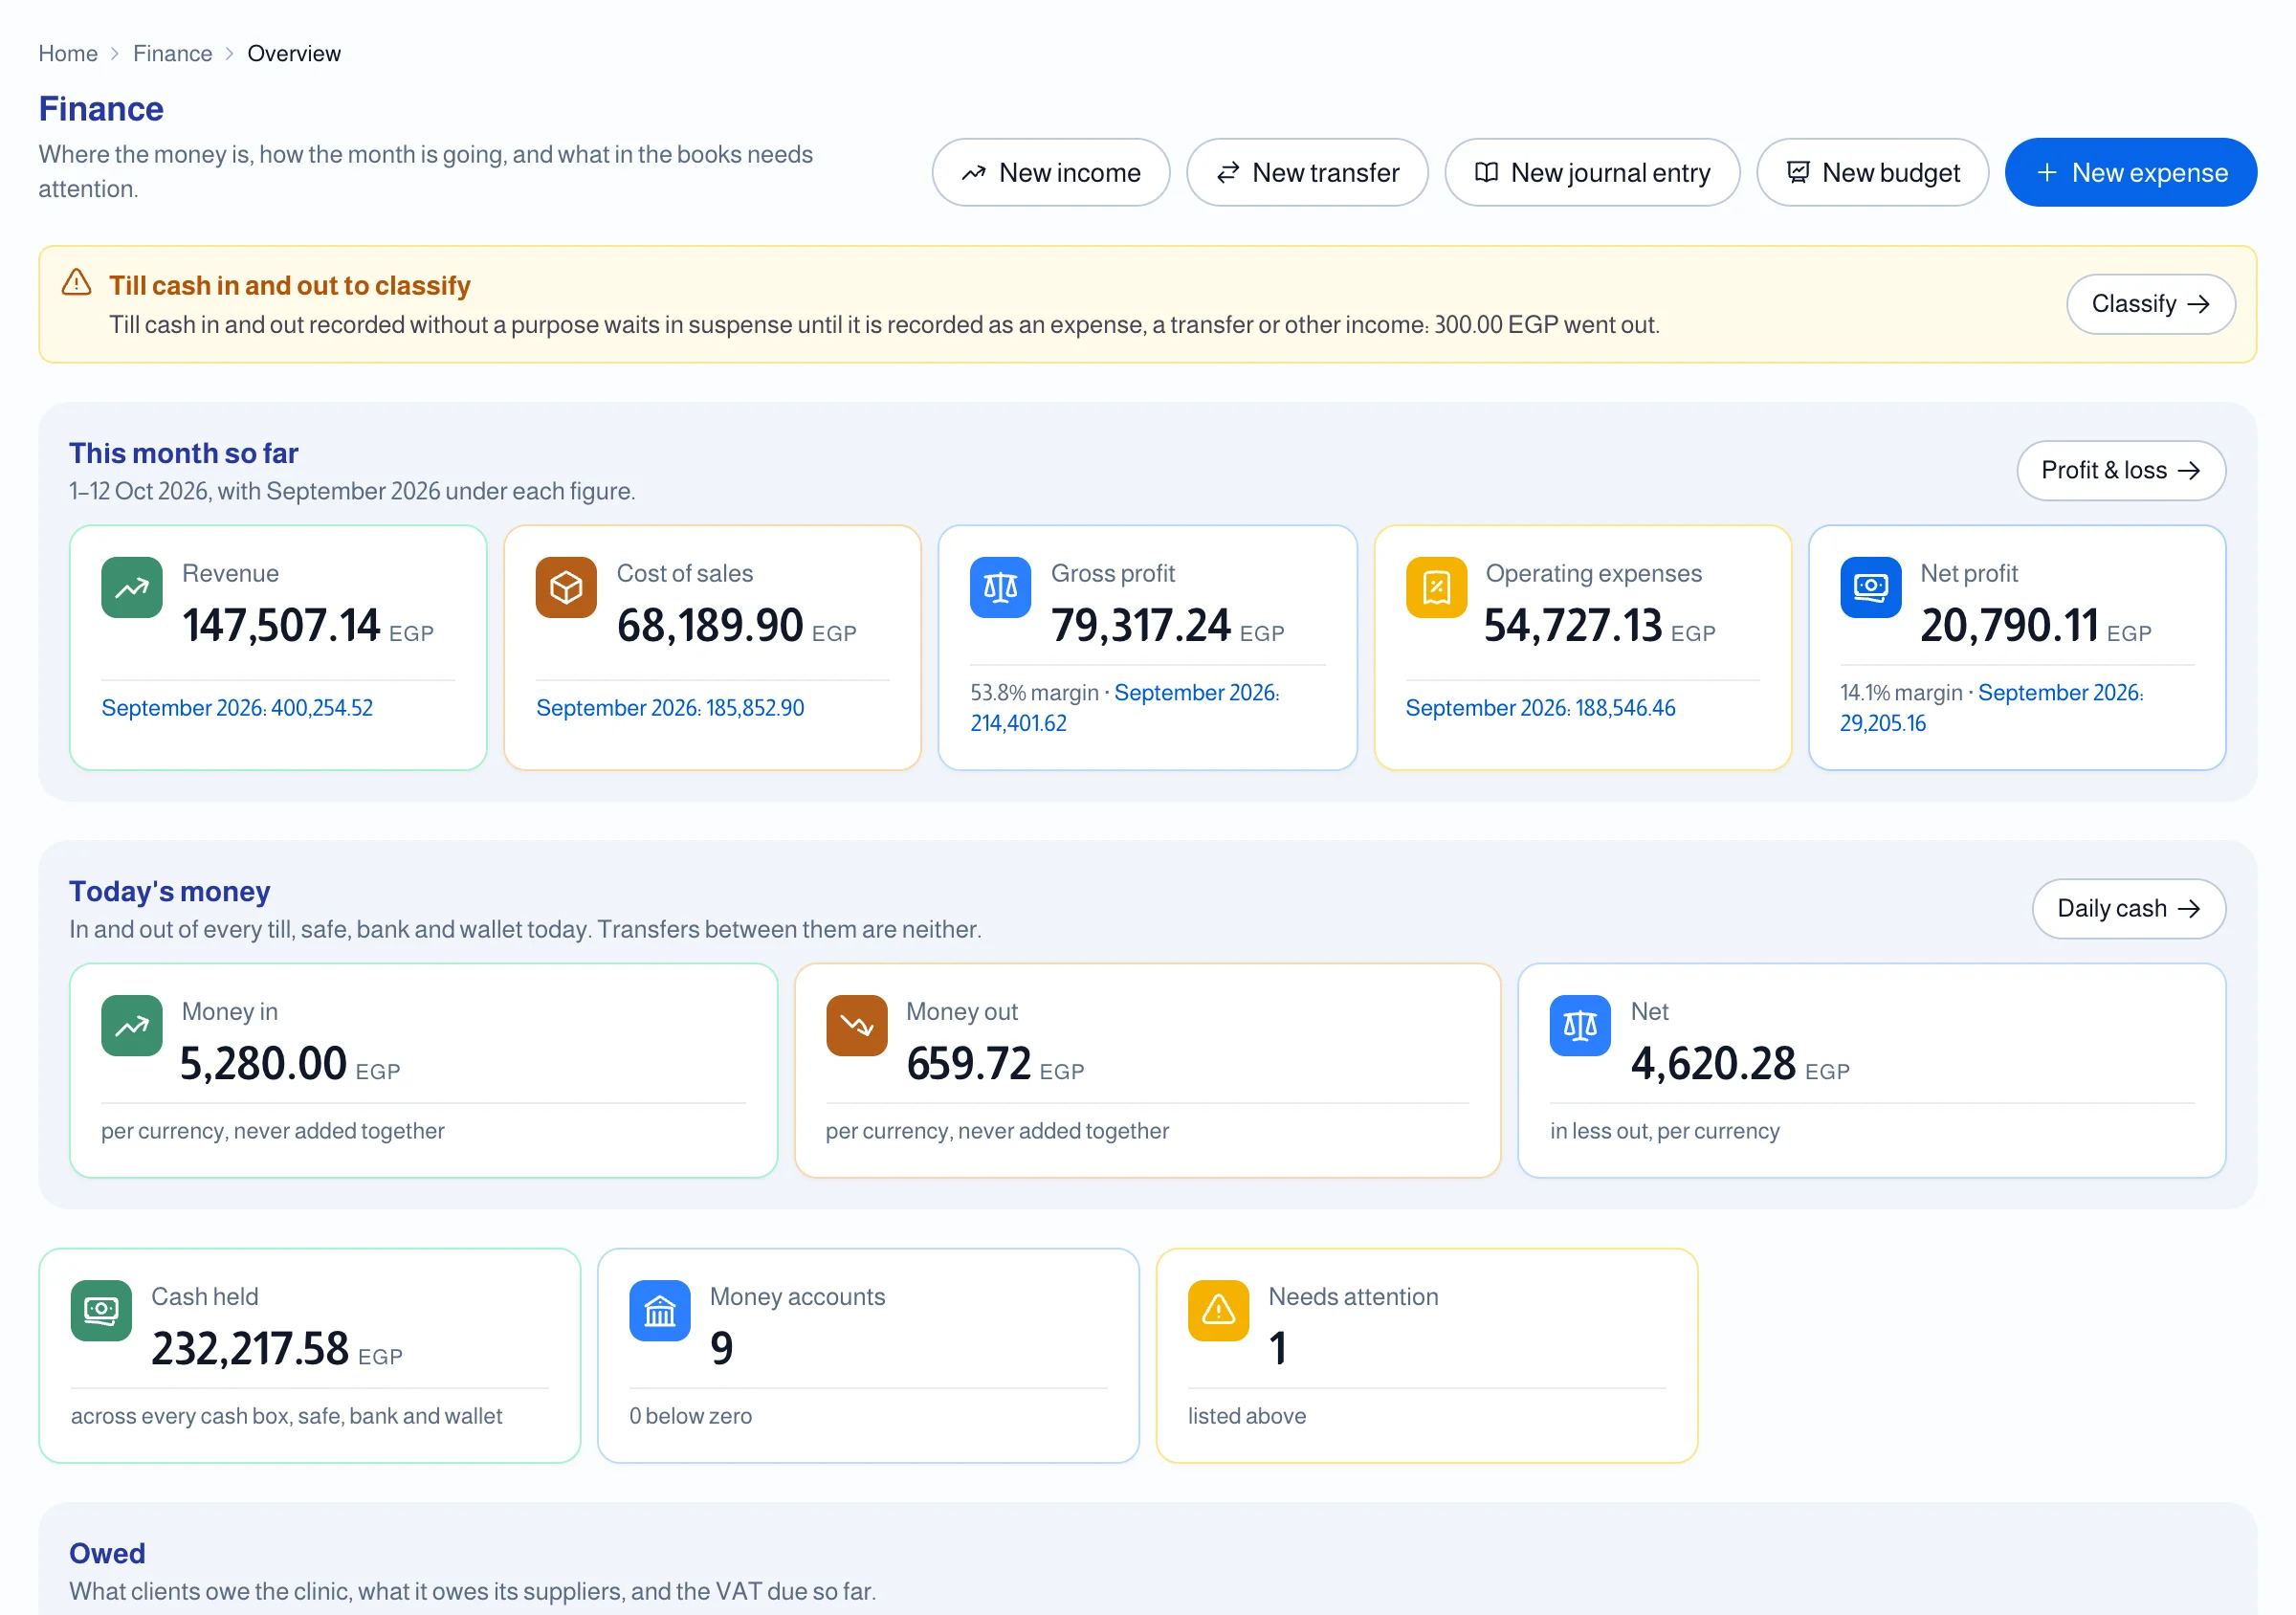Open September 2026: 185,852.90 cost link
This screenshot has height=1615, width=2296.
(x=670, y=708)
